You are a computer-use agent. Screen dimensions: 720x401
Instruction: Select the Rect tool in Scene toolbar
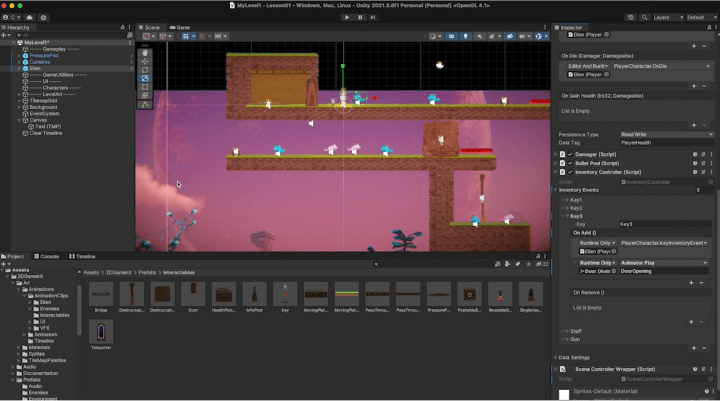point(145,86)
